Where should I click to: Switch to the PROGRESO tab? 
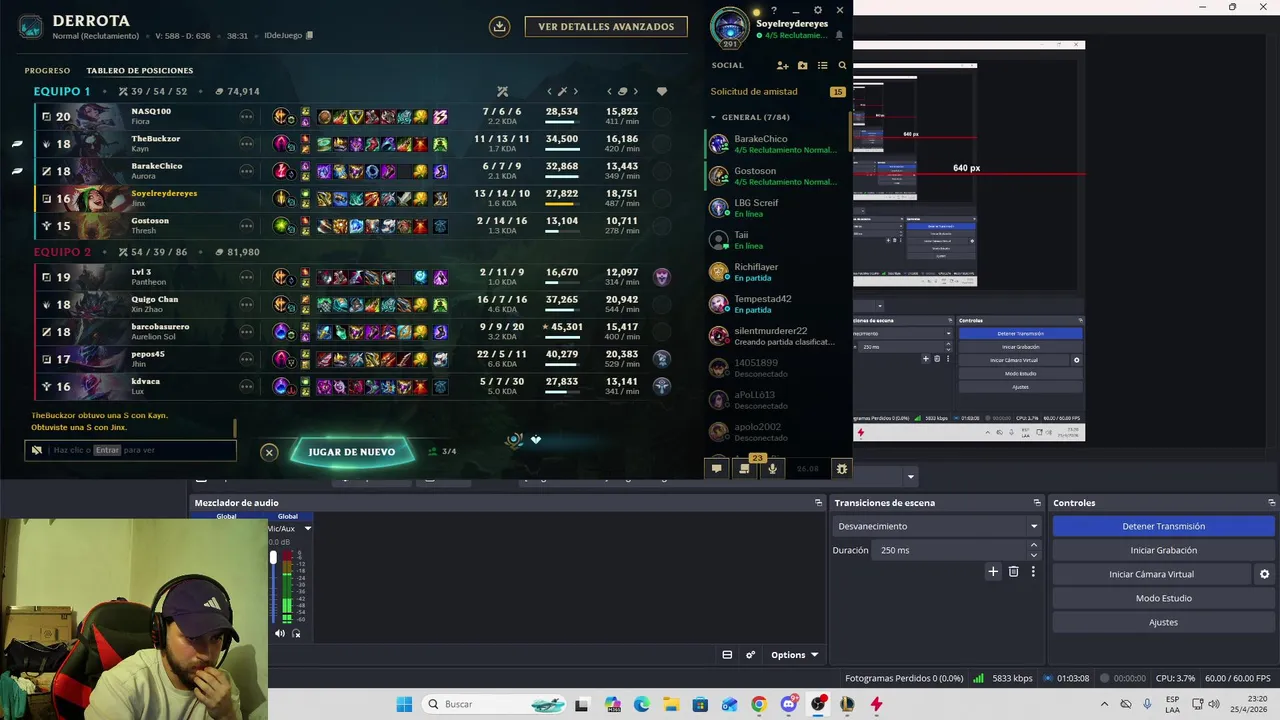pyautogui.click(x=47, y=71)
